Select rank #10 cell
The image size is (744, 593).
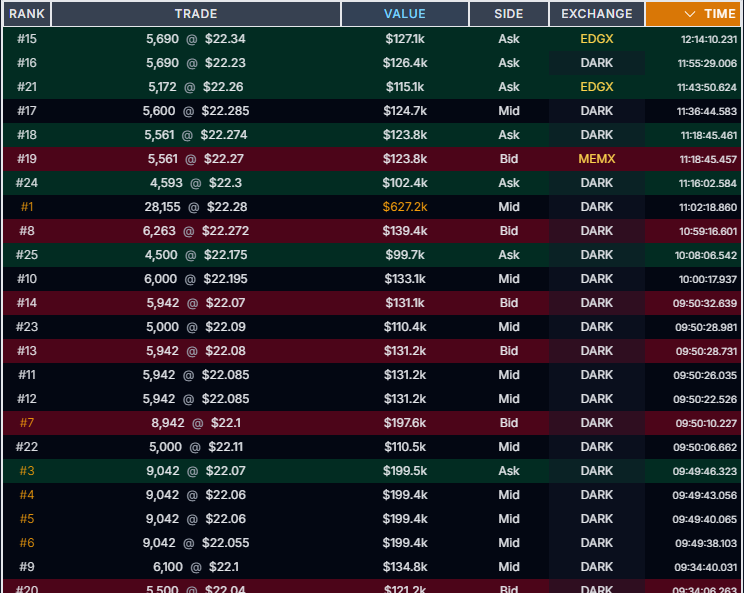(27, 279)
